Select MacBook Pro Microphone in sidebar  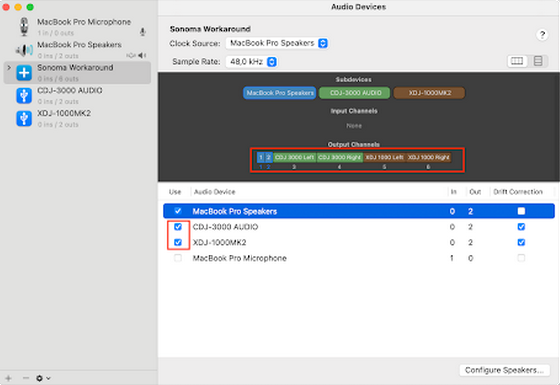[x=77, y=27]
